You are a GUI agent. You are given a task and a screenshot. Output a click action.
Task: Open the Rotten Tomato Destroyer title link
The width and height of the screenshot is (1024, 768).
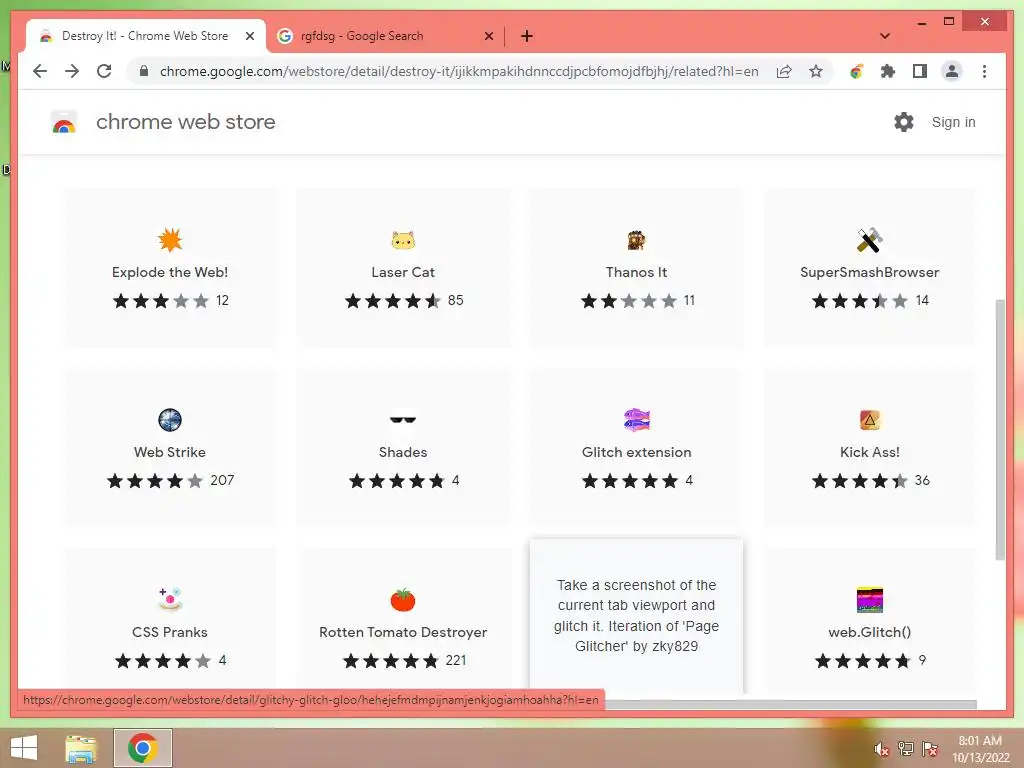pyautogui.click(x=403, y=632)
